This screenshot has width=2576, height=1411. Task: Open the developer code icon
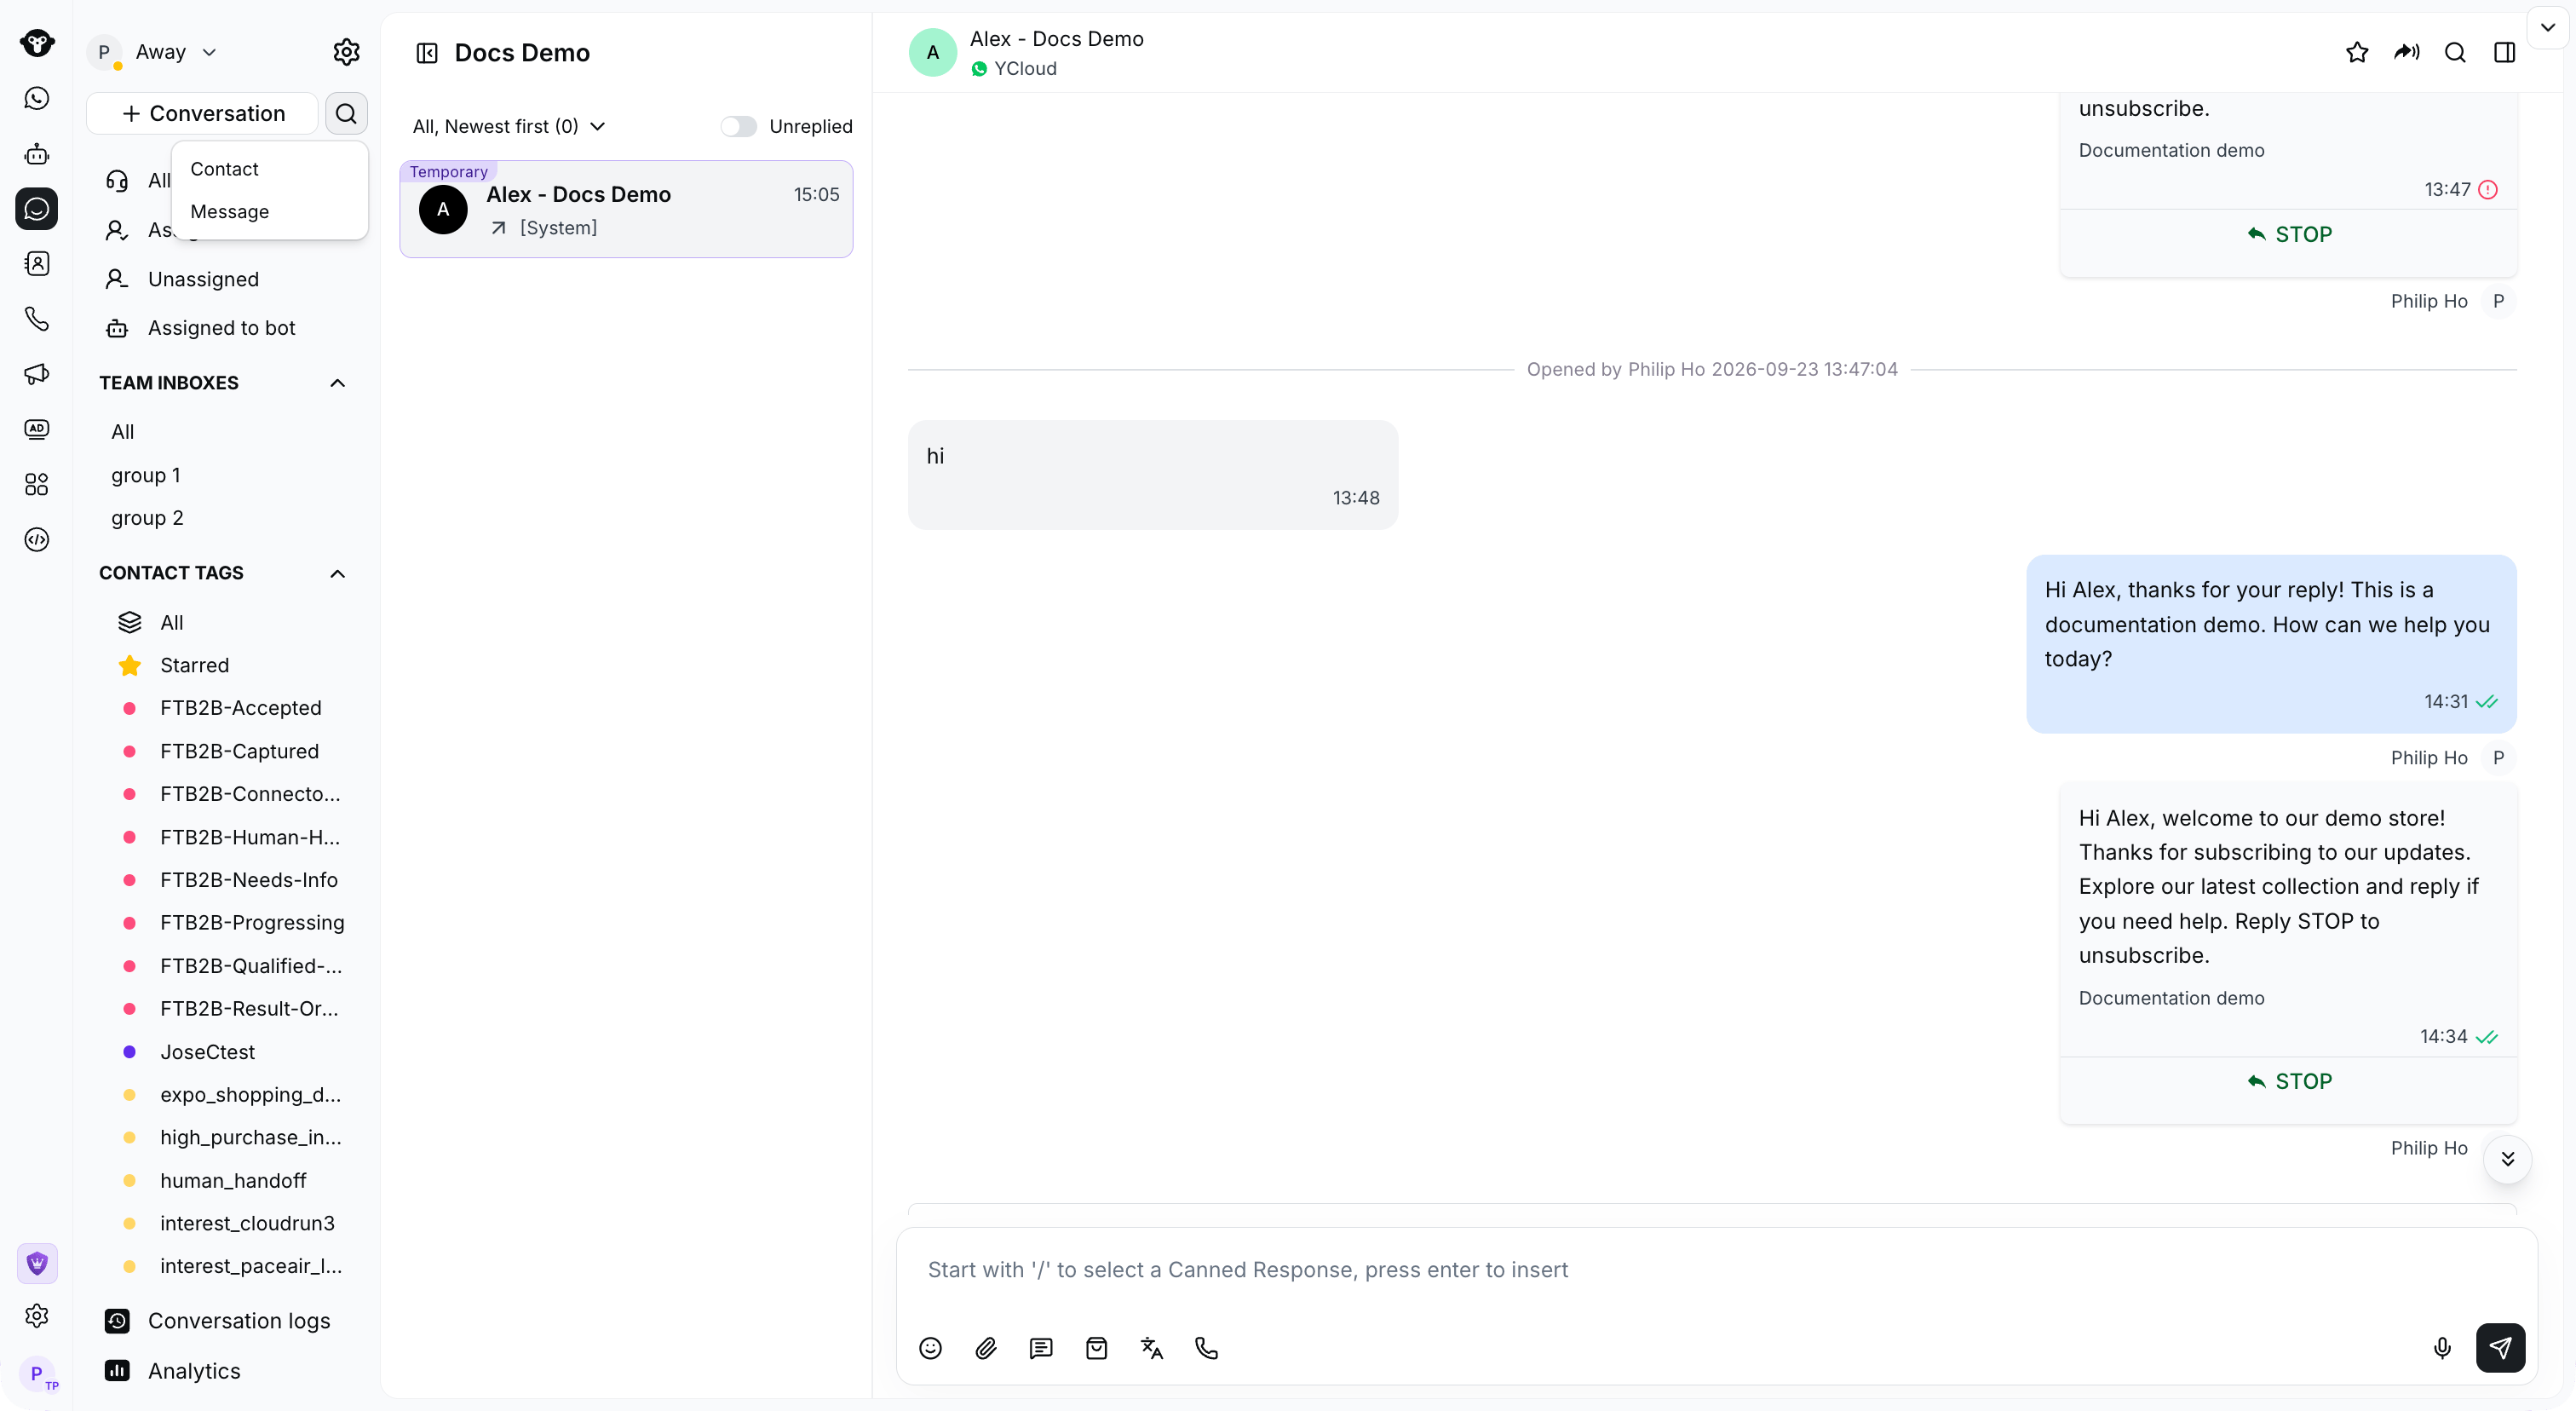point(37,540)
